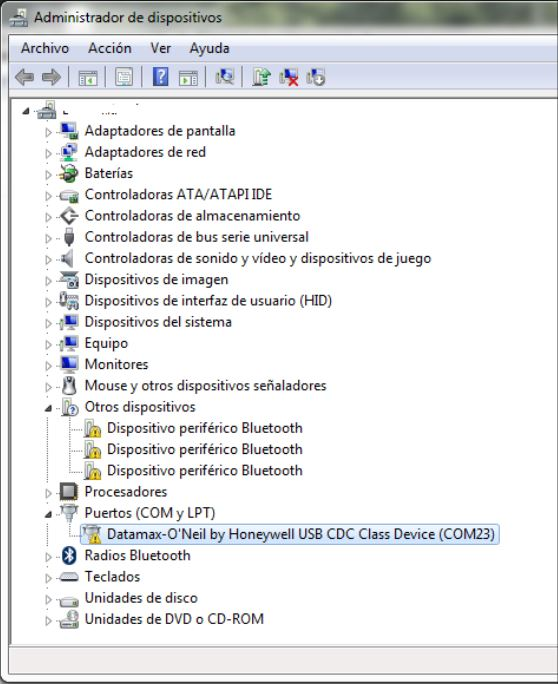The image size is (558, 684).
Task: Select the HID devices icon
Action: point(69,301)
